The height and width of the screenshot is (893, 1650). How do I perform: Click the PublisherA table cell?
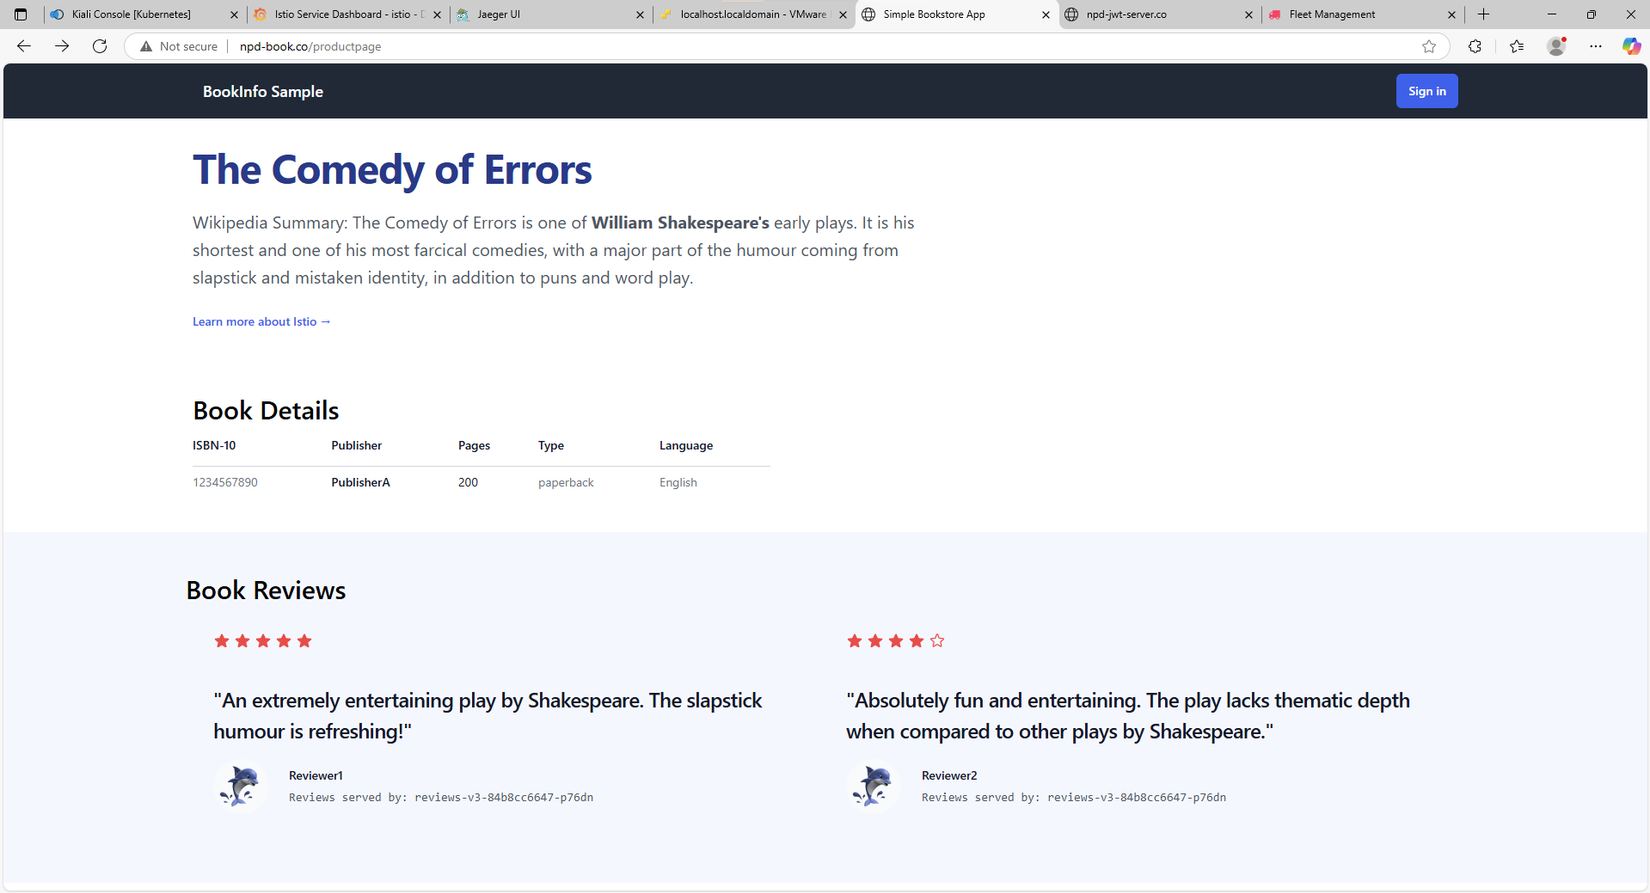pyautogui.click(x=361, y=483)
